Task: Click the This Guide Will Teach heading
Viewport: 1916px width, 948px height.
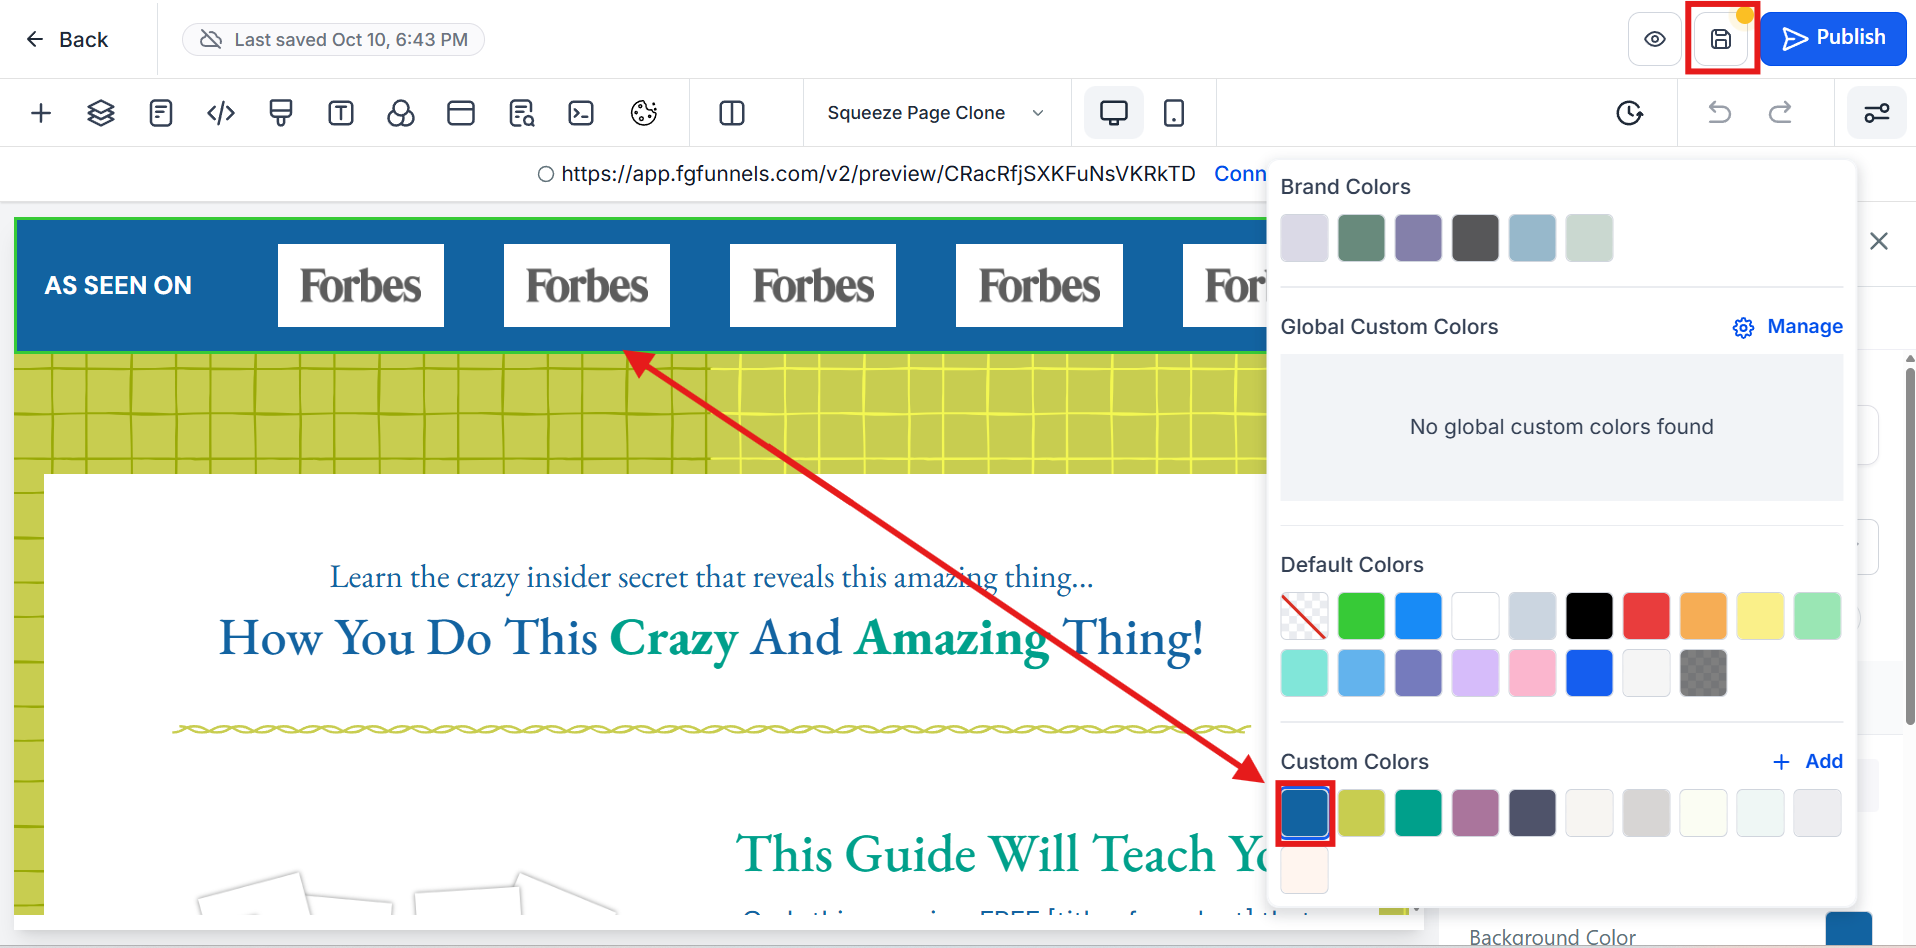Action: coord(1002,854)
